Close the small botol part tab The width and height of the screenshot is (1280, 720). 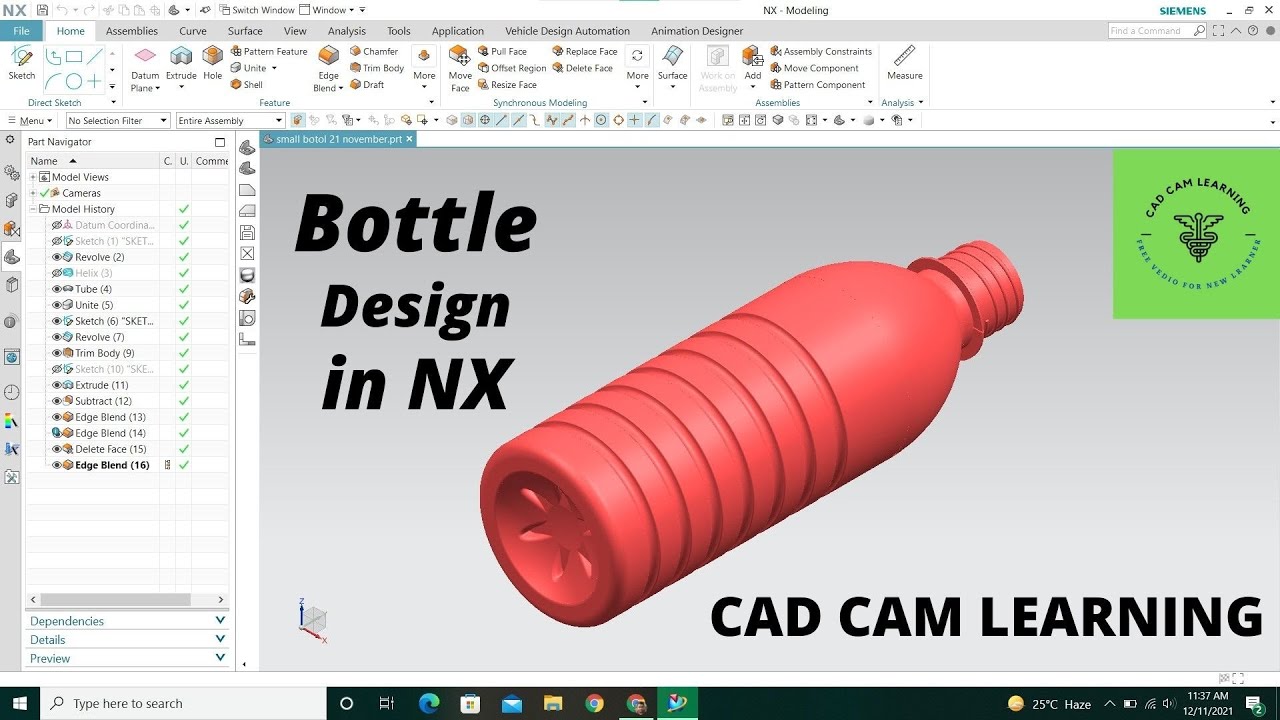(x=409, y=139)
